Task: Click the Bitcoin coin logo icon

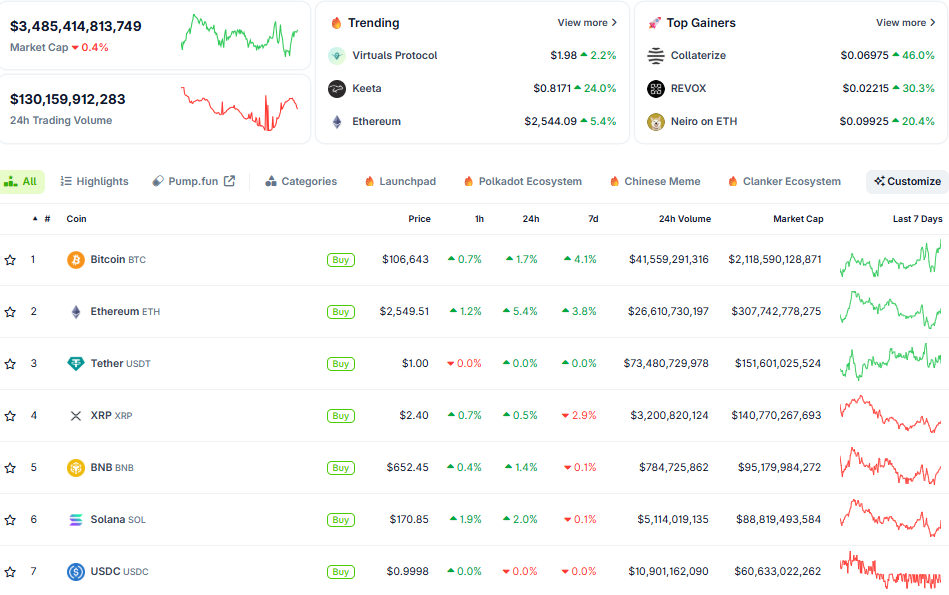Action: click(x=76, y=260)
